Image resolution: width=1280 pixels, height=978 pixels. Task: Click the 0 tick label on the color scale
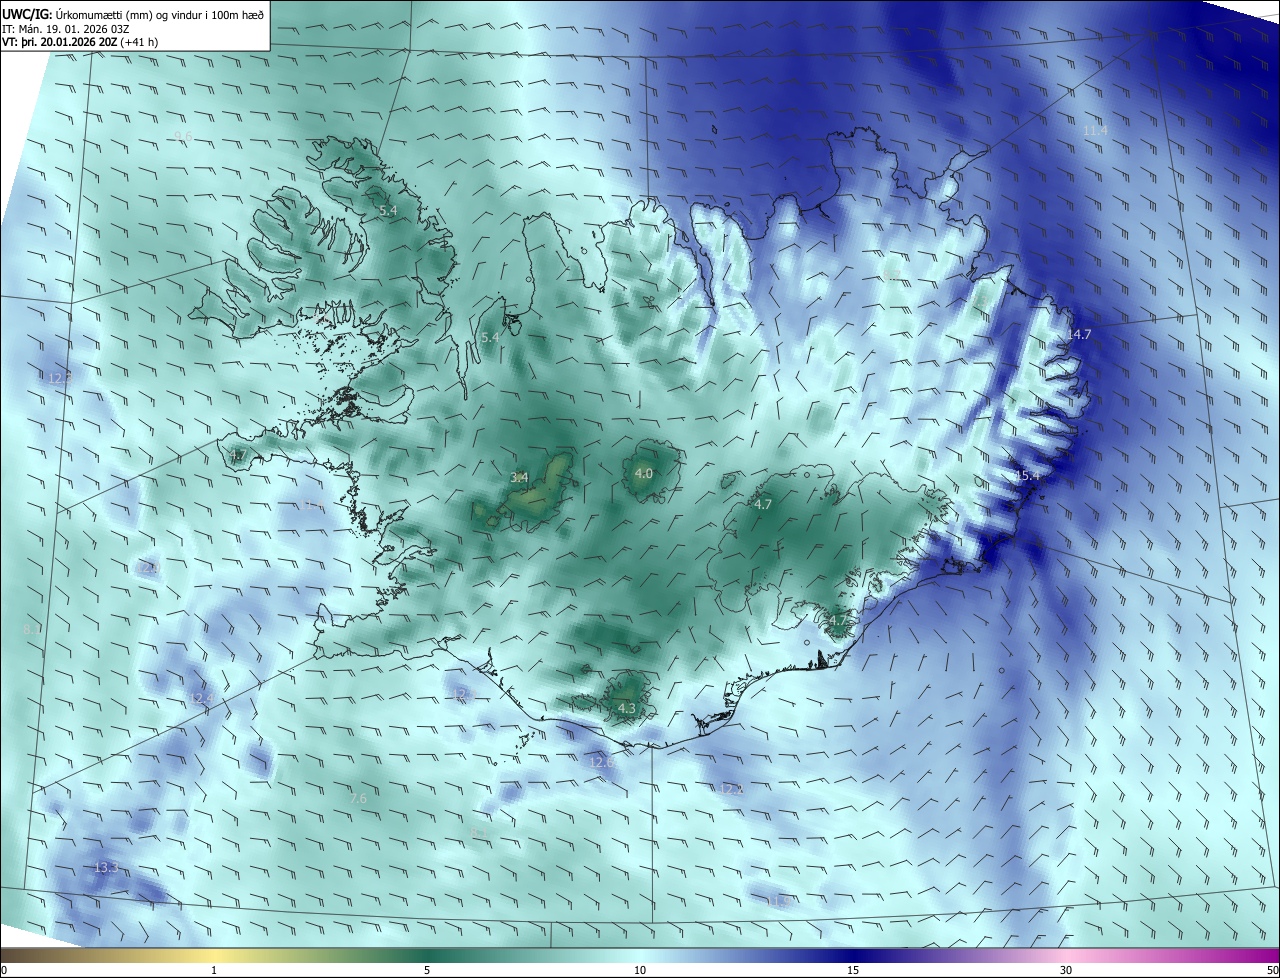(4, 970)
